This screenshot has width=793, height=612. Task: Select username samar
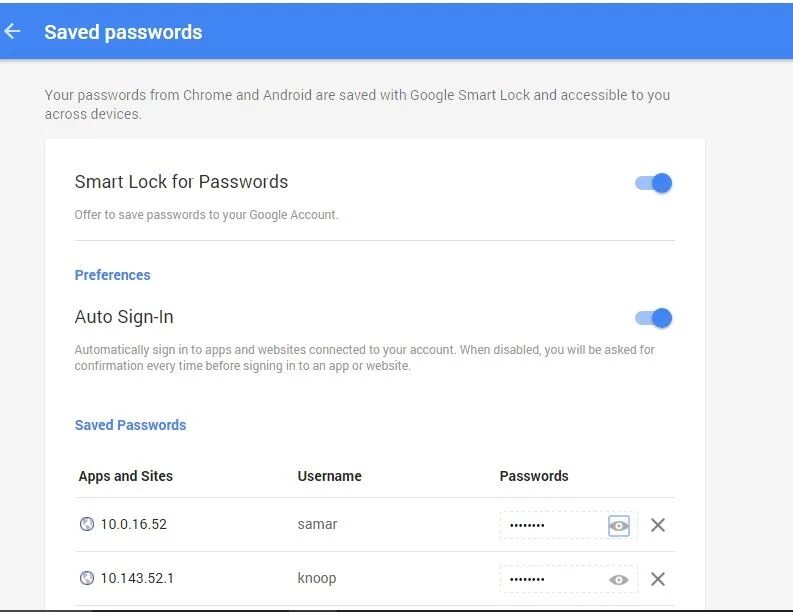[x=317, y=524]
